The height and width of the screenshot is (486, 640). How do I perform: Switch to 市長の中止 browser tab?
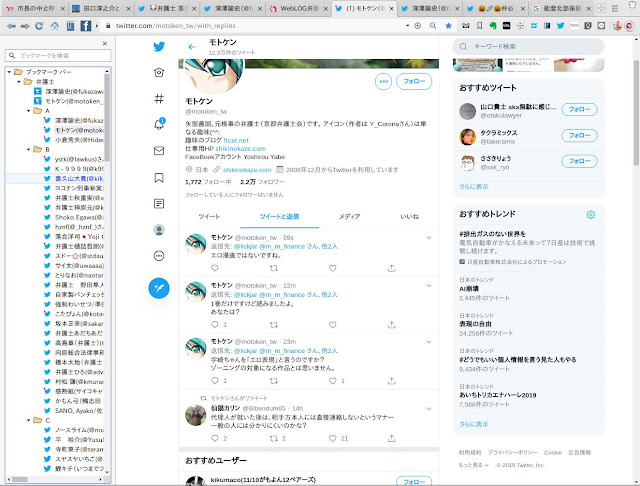click(36, 8)
